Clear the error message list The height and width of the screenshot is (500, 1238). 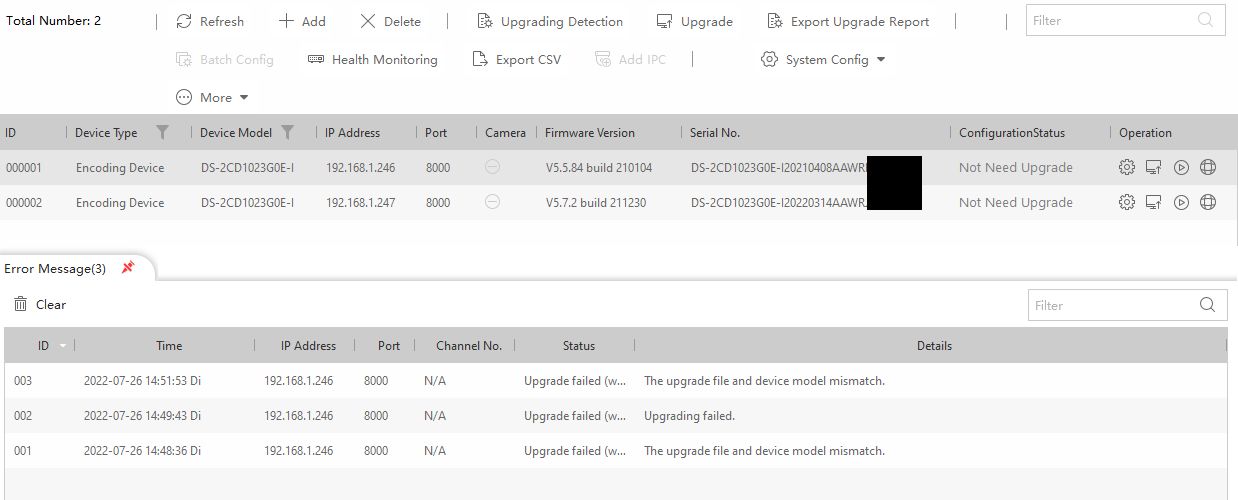tap(40, 305)
